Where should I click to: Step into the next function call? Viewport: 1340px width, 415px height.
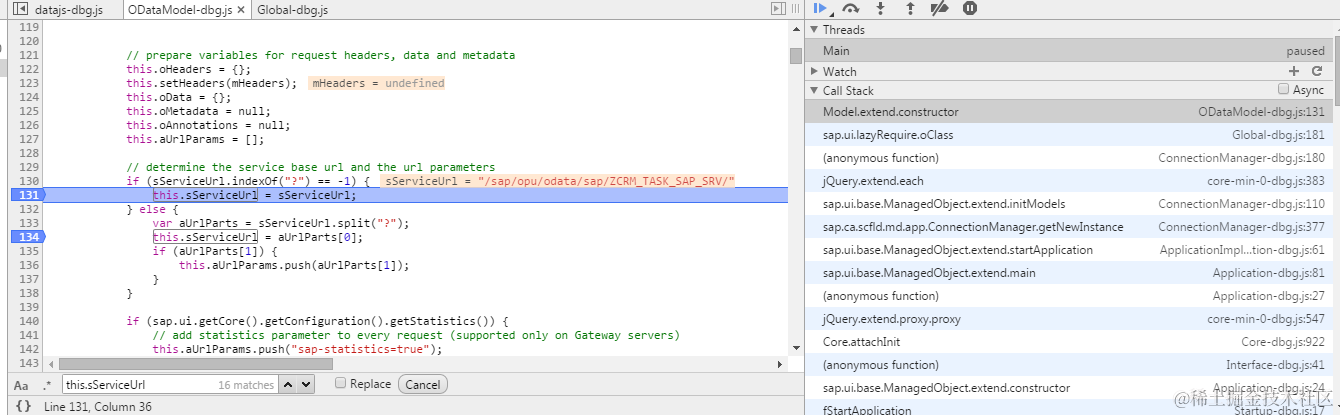(881, 8)
